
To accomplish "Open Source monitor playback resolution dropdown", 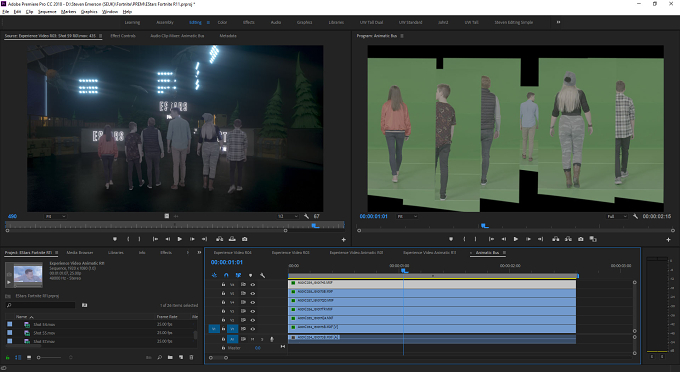I will (288, 216).
